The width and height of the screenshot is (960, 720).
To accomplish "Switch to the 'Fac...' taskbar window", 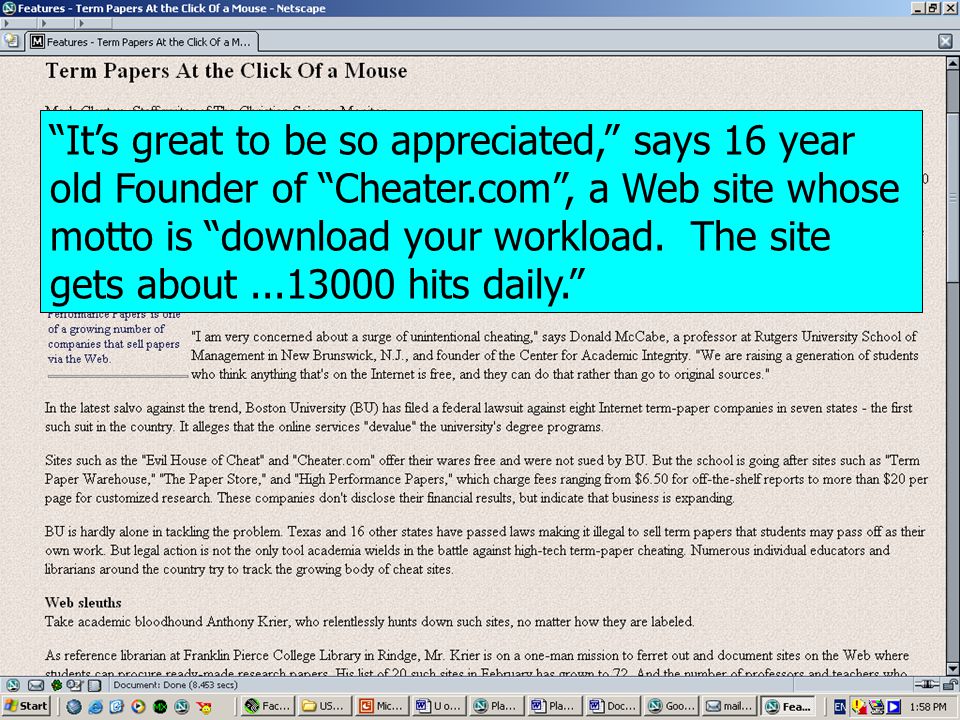I will [268, 706].
